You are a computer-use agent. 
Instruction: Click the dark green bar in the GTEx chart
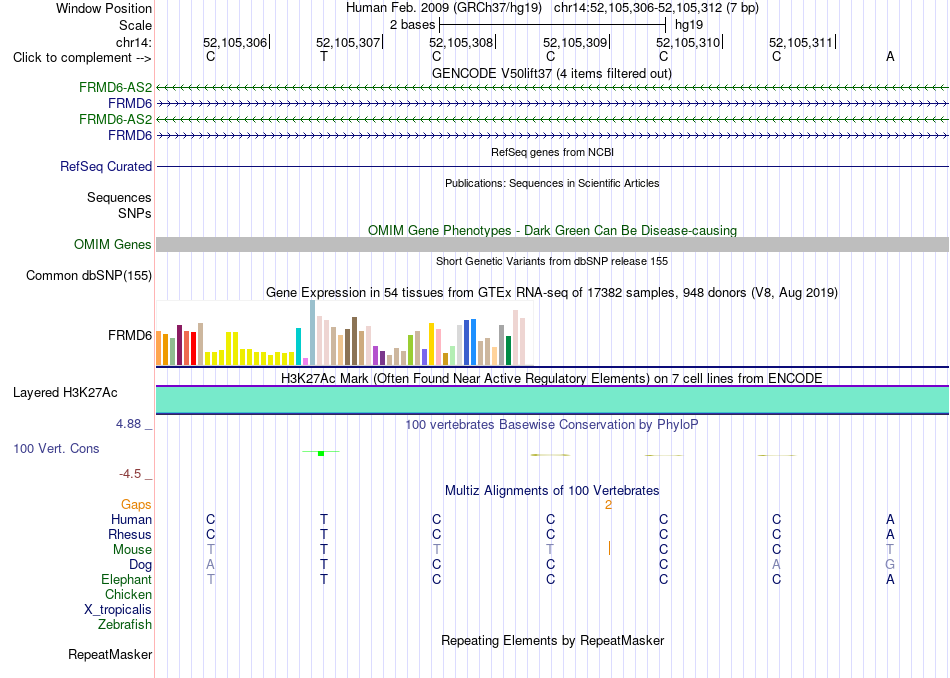click(x=508, y=350)
